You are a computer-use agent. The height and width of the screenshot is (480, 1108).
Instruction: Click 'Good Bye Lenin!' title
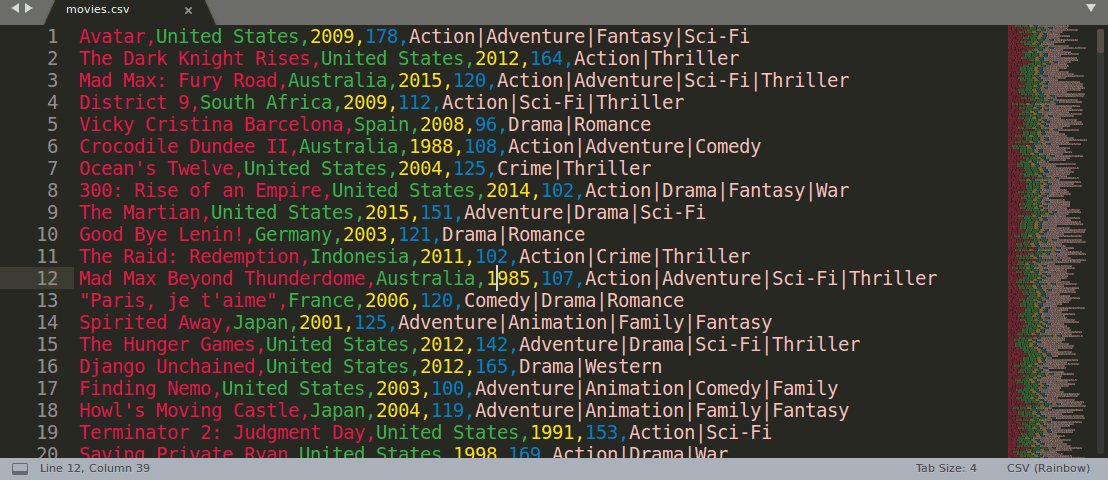(162, 235)
